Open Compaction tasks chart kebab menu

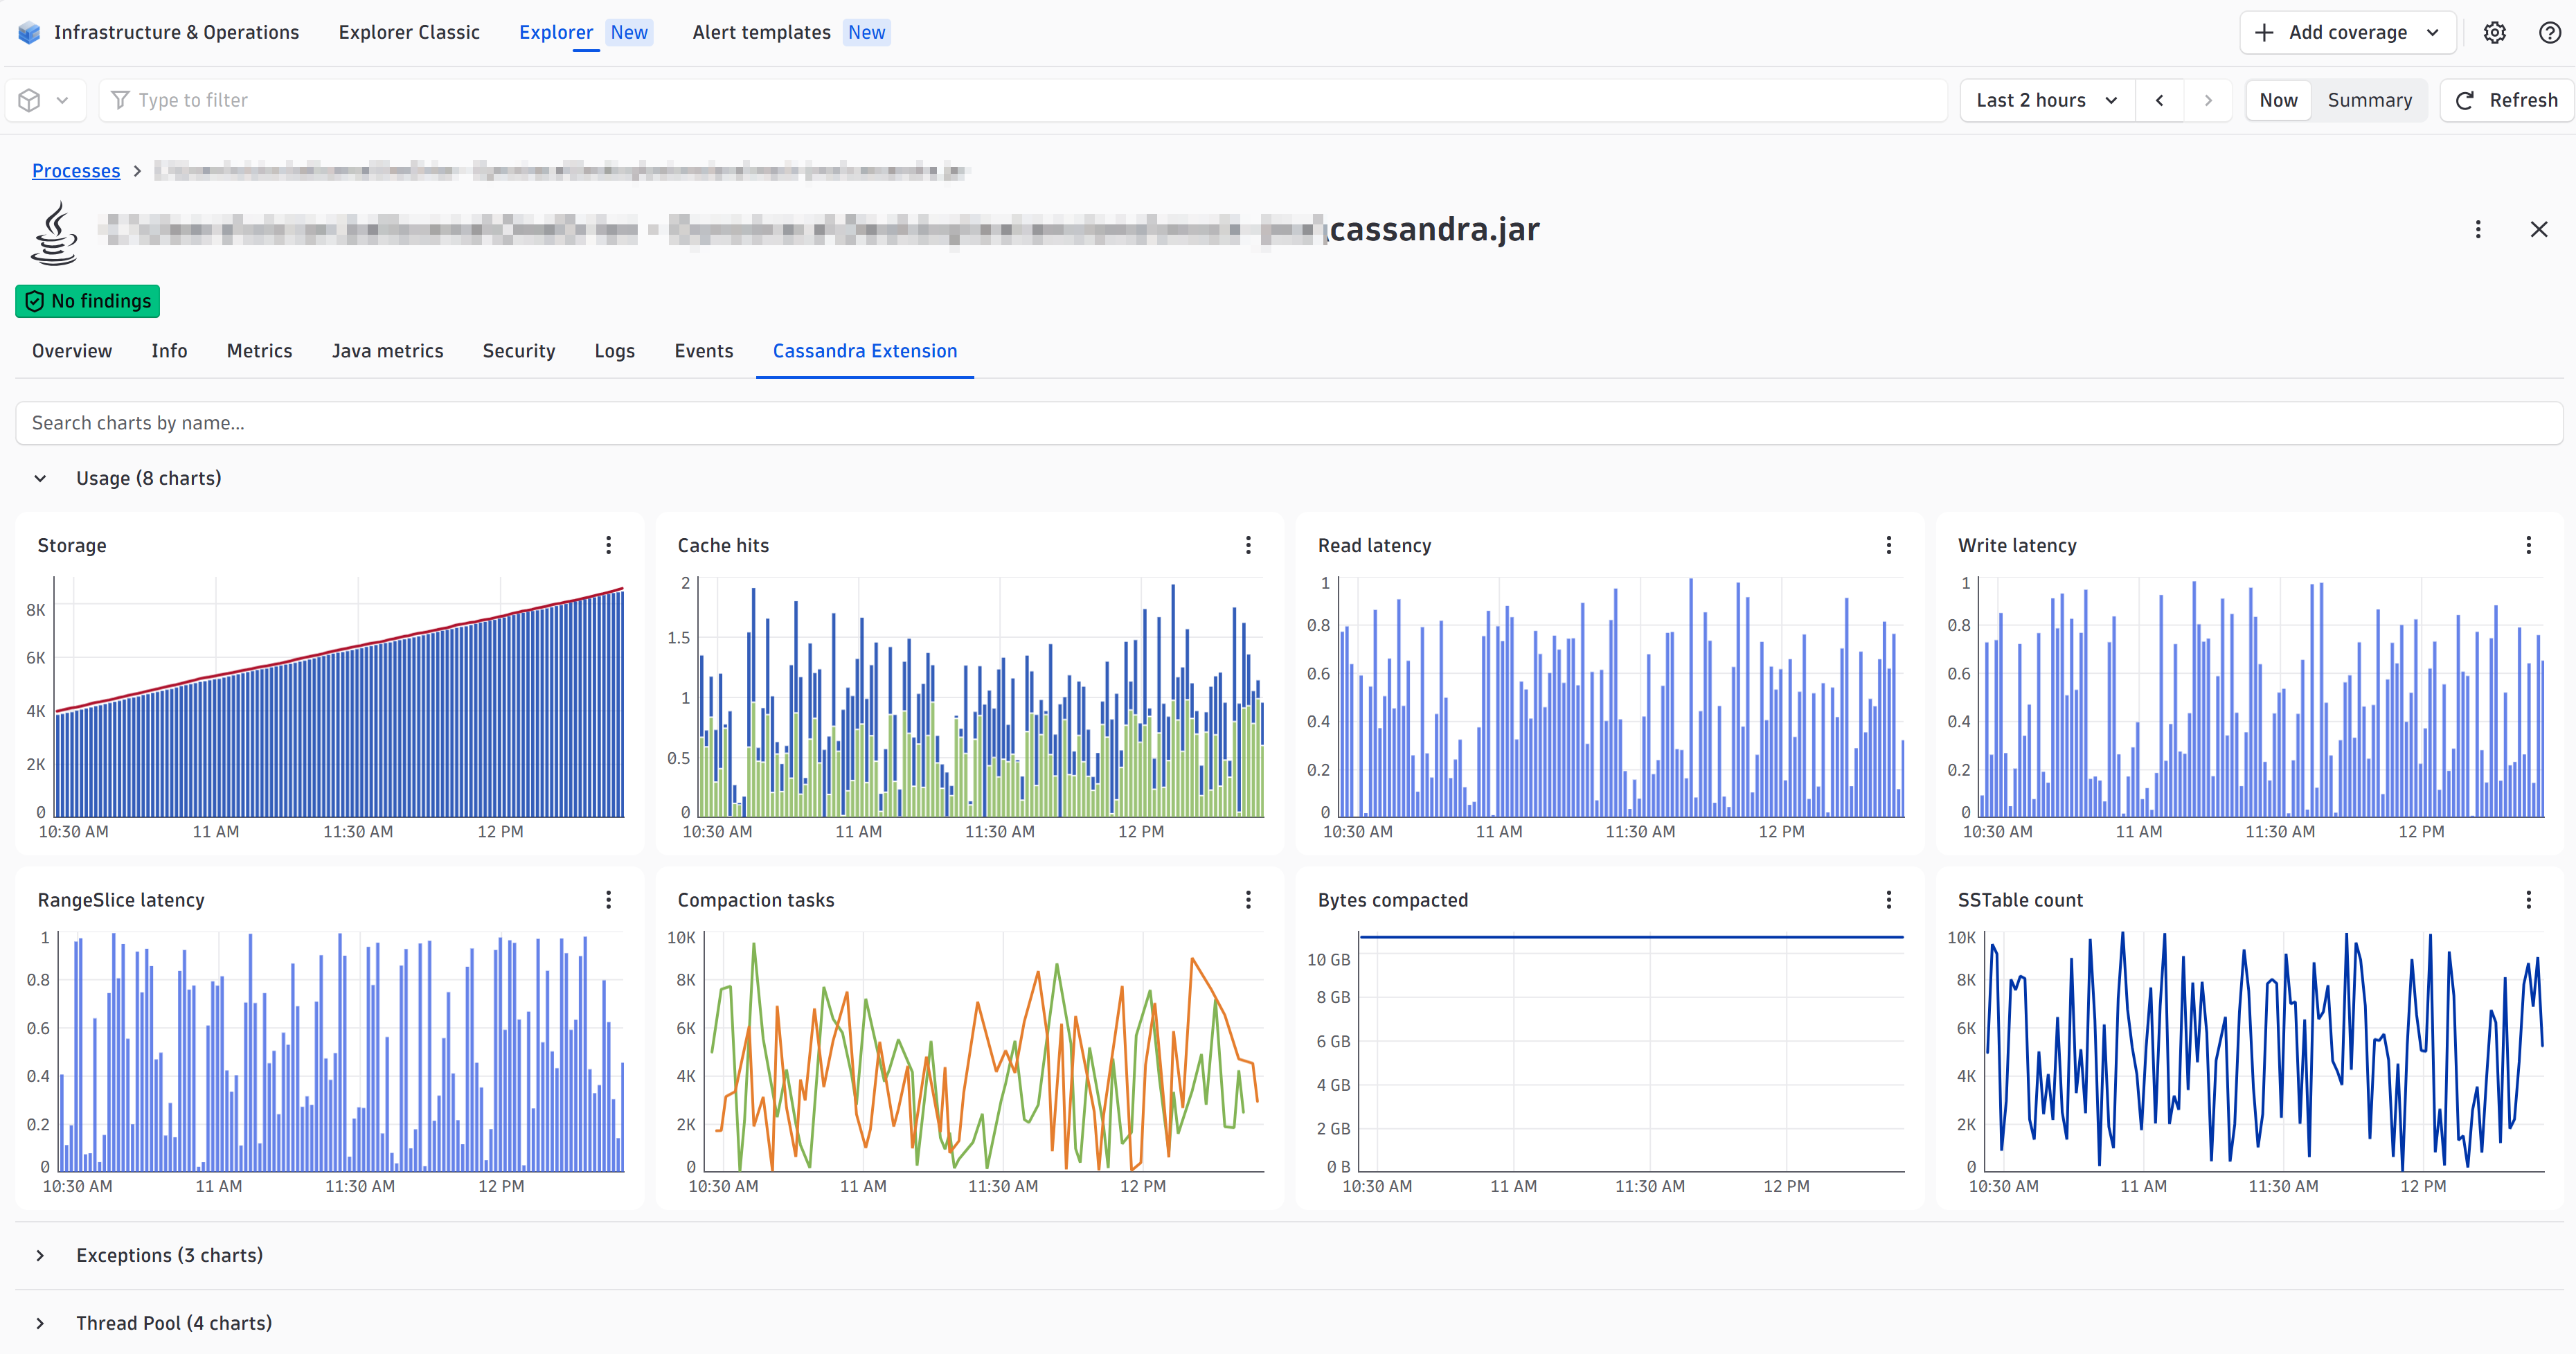click(x=1248, y=900)
